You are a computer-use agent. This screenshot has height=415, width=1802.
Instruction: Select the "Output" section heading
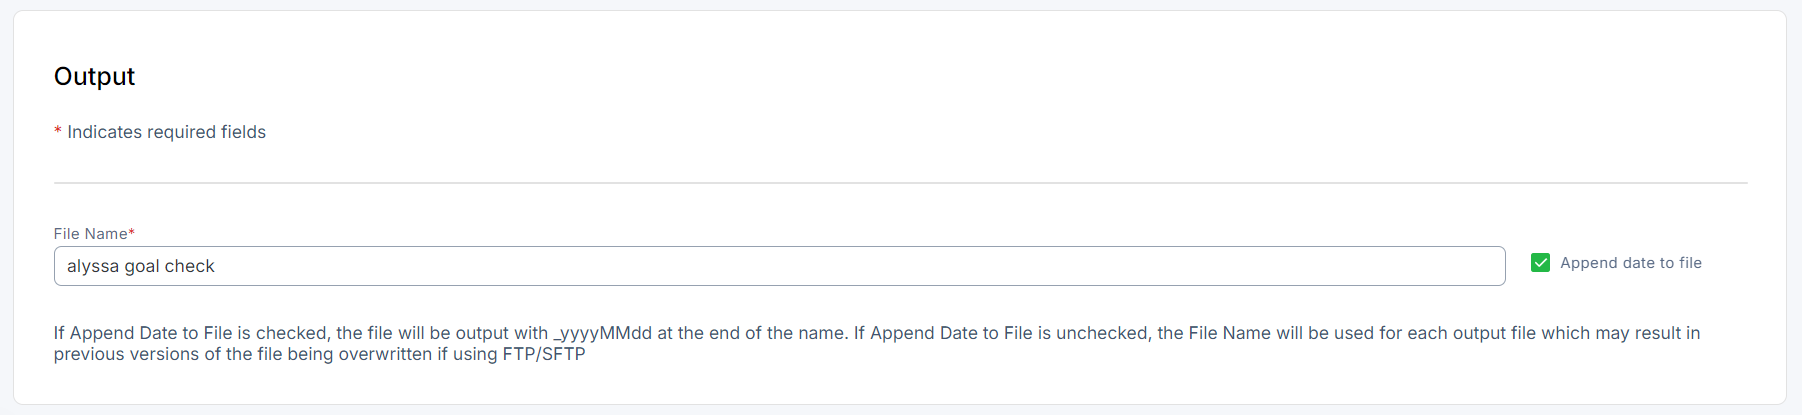tap(94, 77)
